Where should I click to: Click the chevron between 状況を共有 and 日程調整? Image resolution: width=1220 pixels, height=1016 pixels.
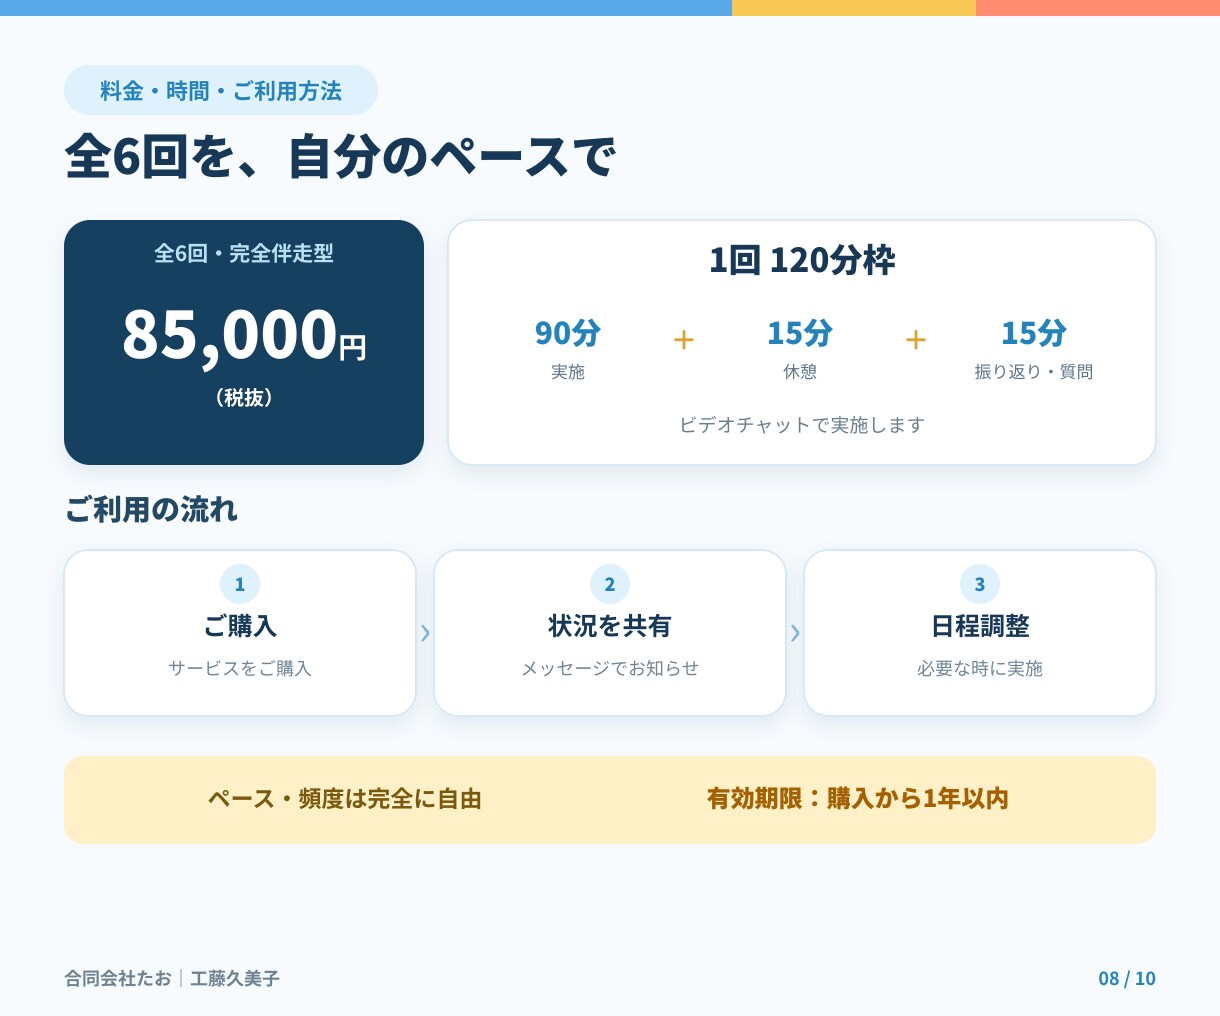[795, 633]
